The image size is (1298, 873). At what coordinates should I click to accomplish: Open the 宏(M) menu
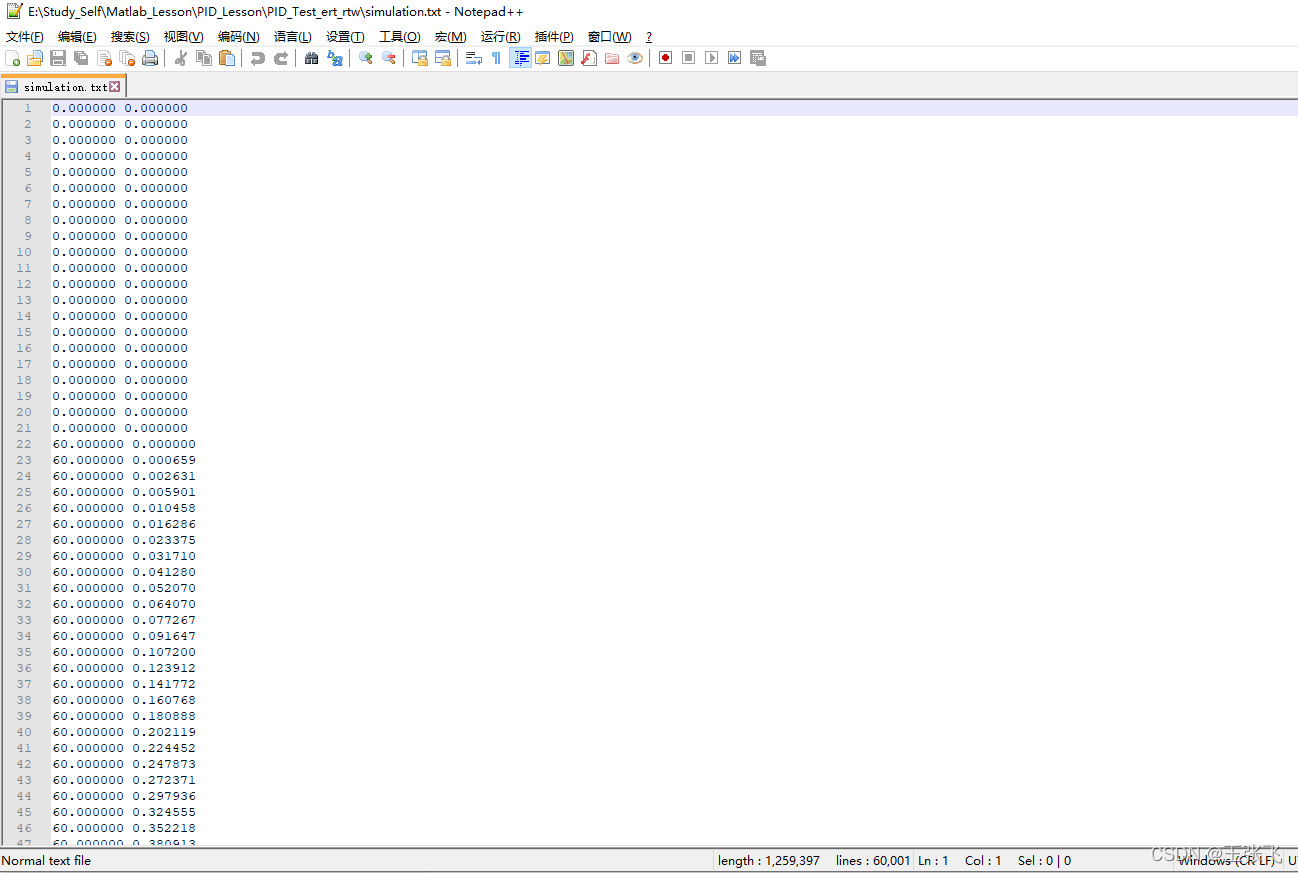point(450,37)
